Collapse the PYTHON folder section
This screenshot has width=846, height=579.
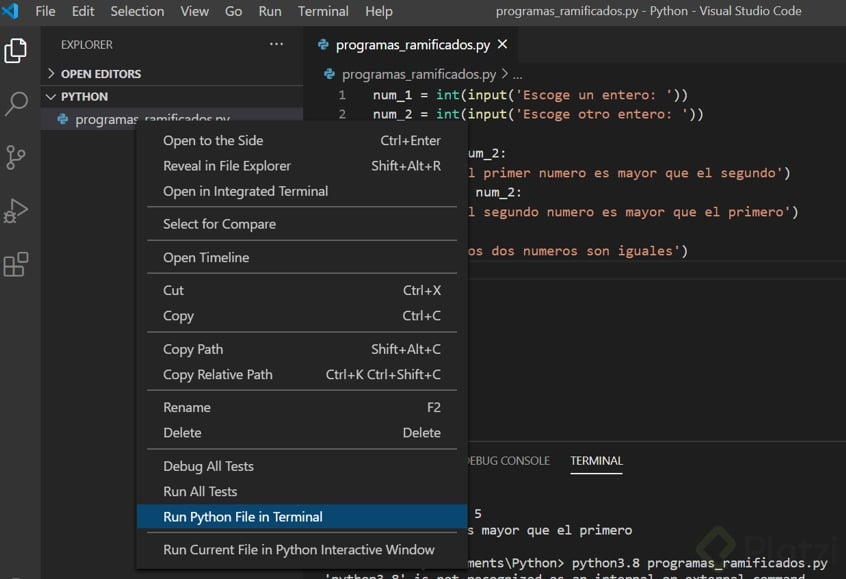coord(172,97)
